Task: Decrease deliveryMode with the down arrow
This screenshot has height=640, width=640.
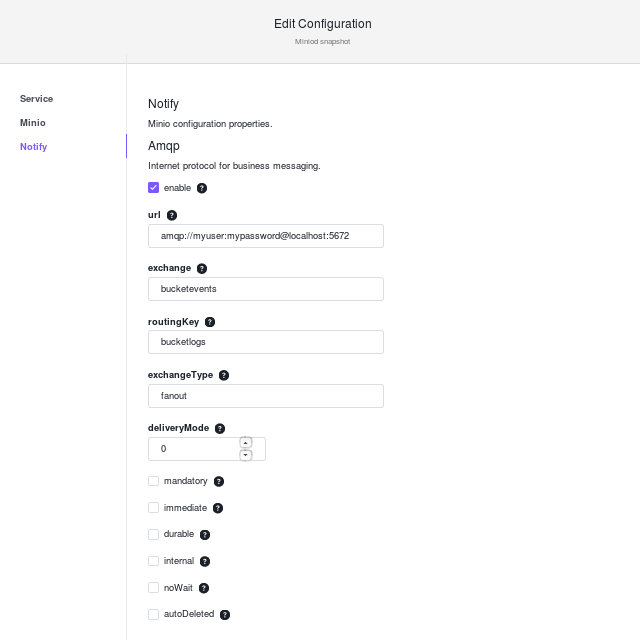Action: coord(245,455)
